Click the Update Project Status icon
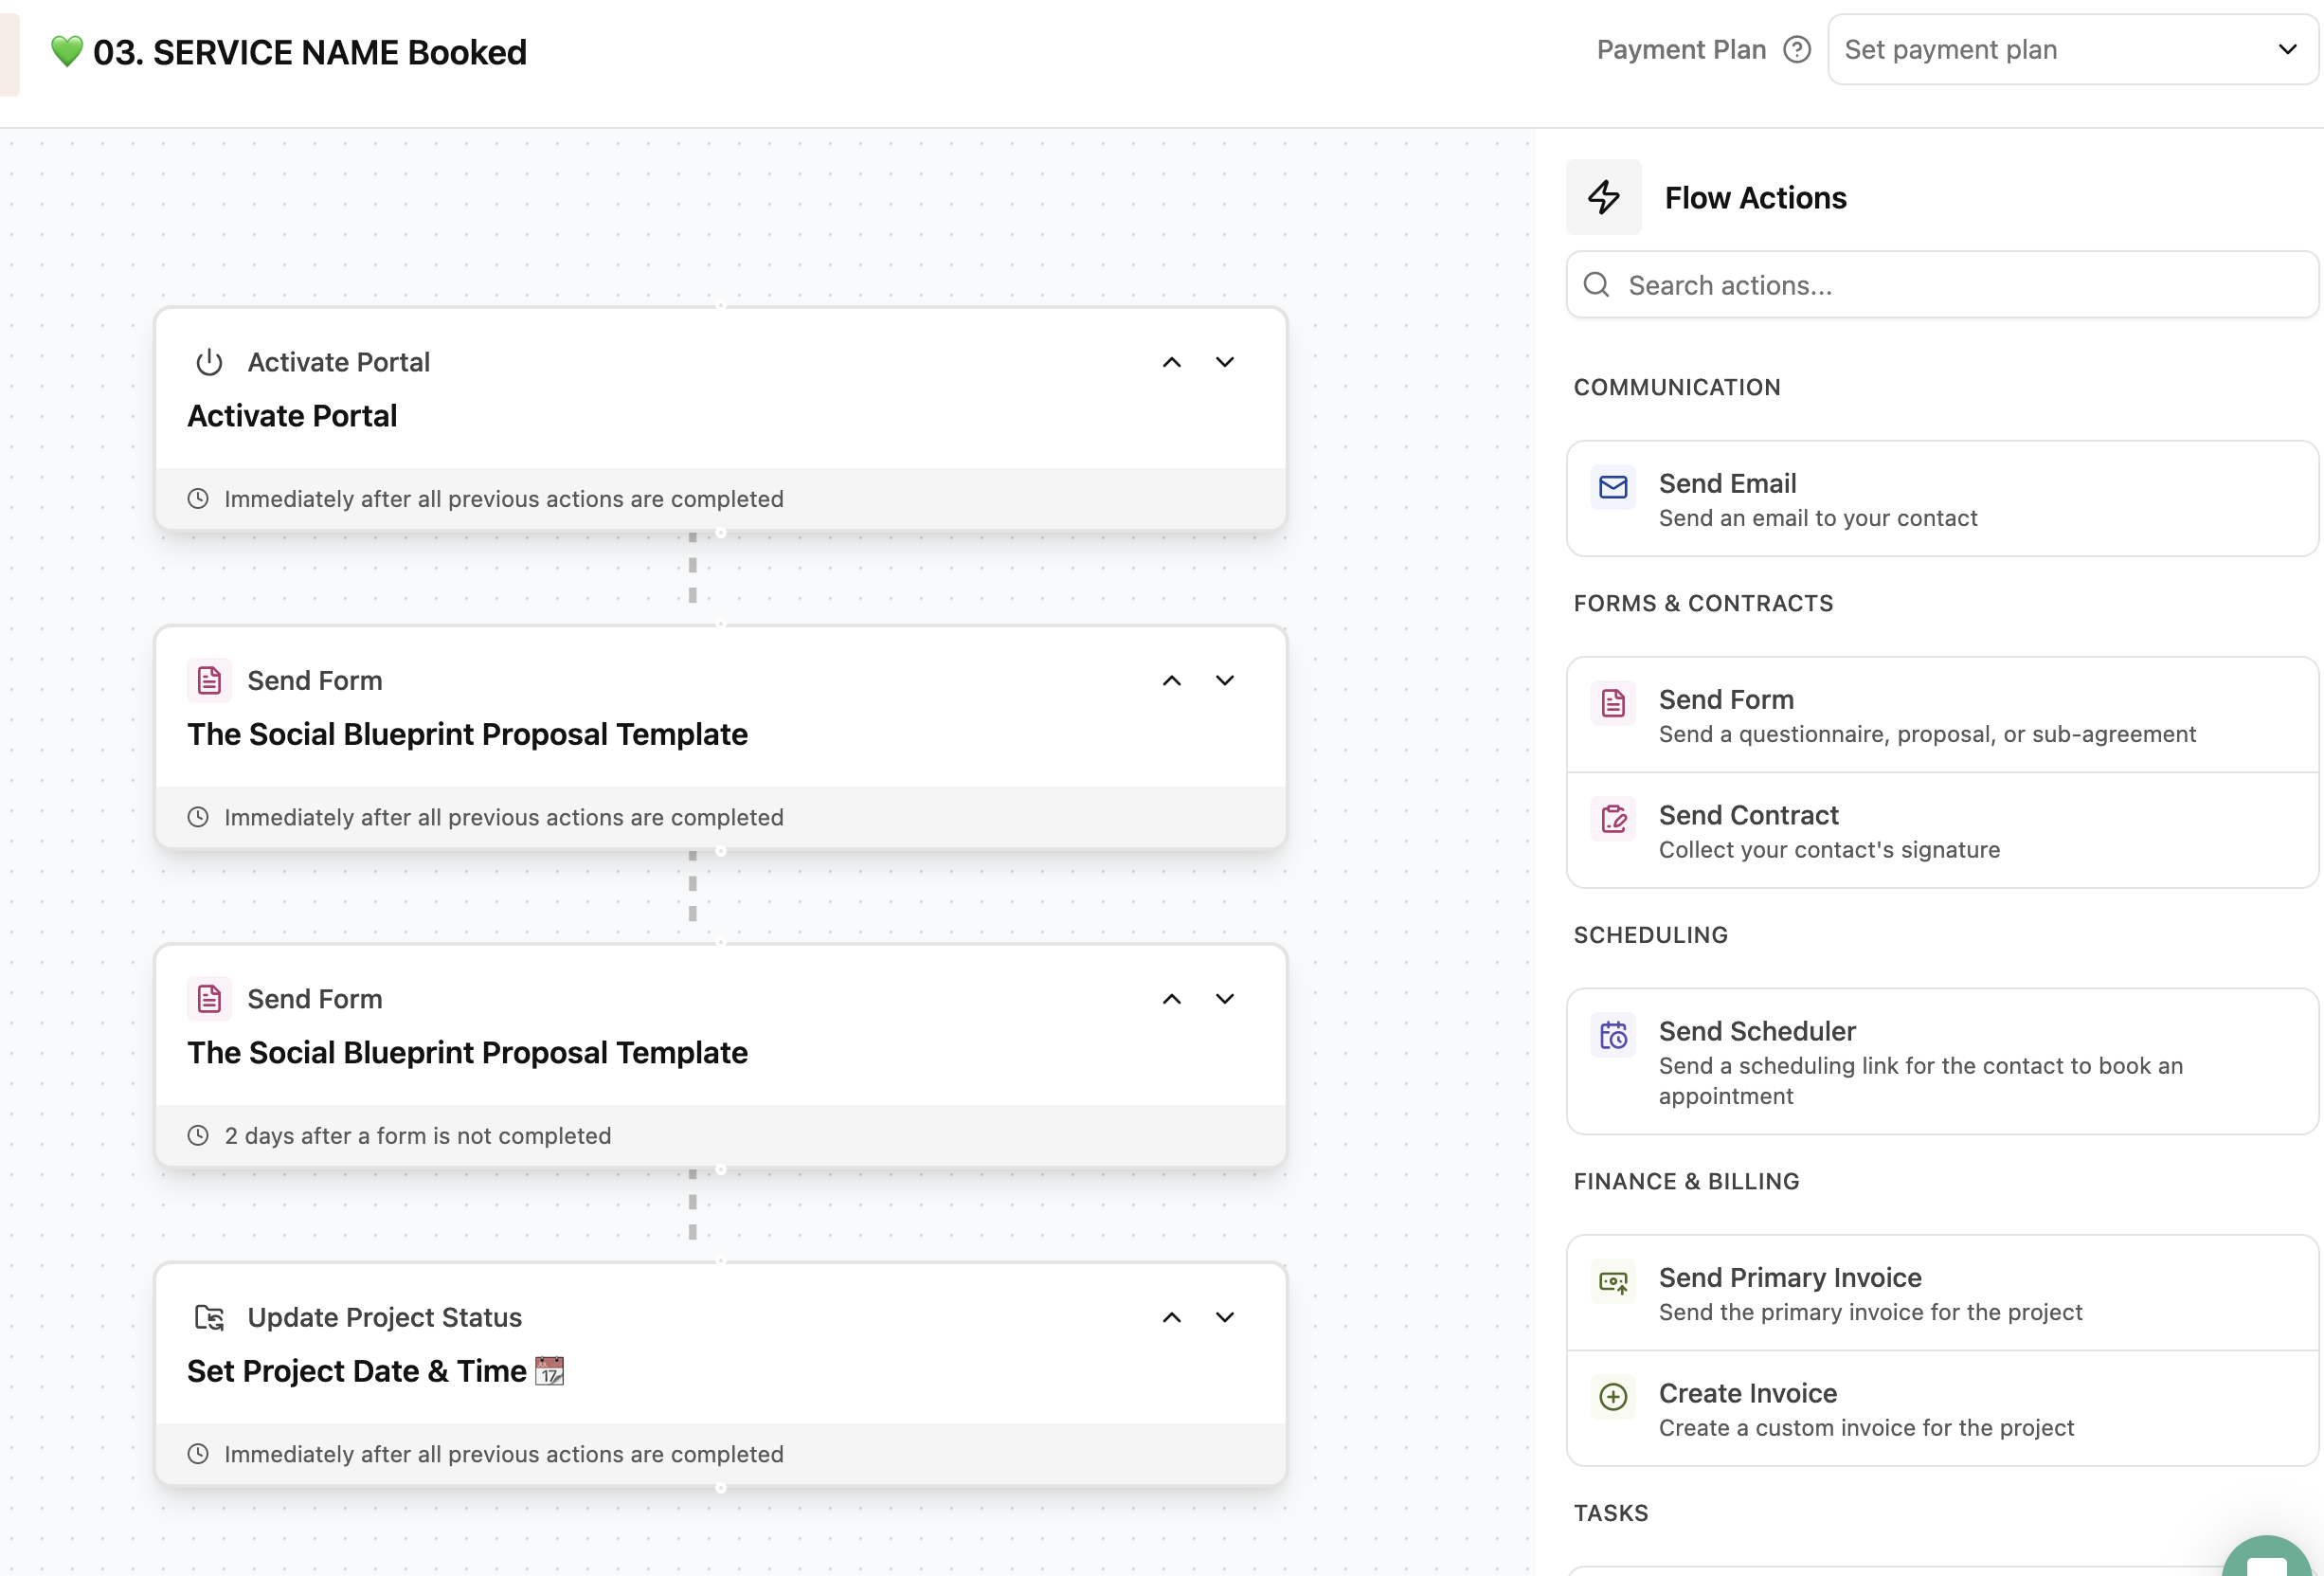 coord(210,1317)
